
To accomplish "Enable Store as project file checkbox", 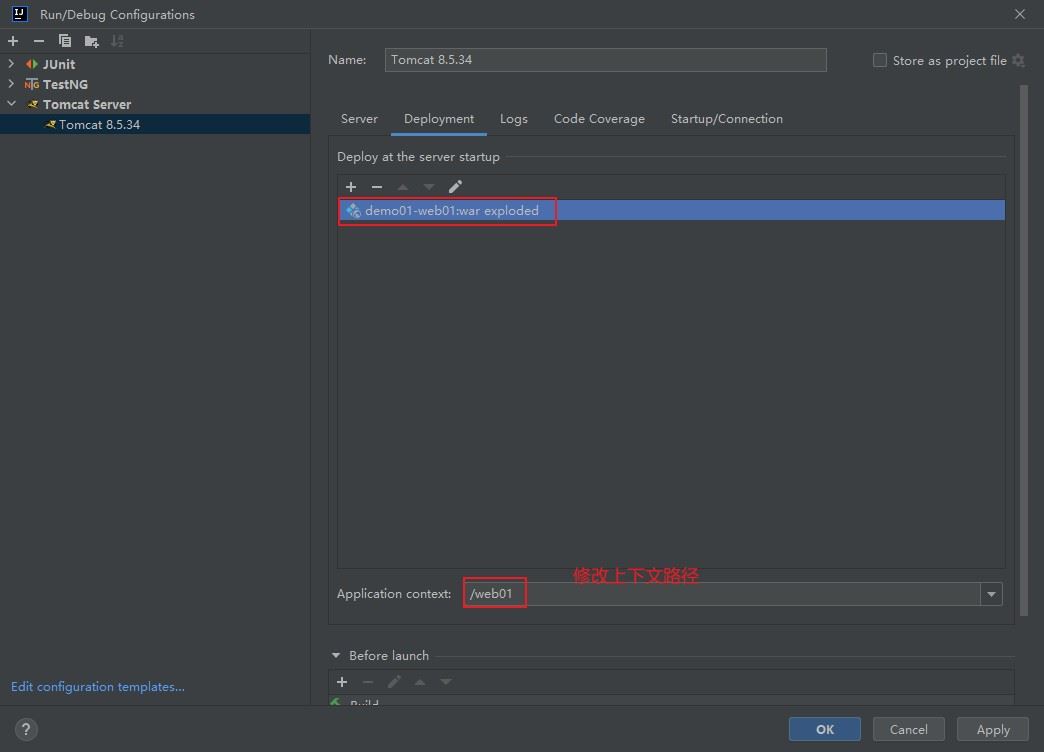I will coord(880,60).
